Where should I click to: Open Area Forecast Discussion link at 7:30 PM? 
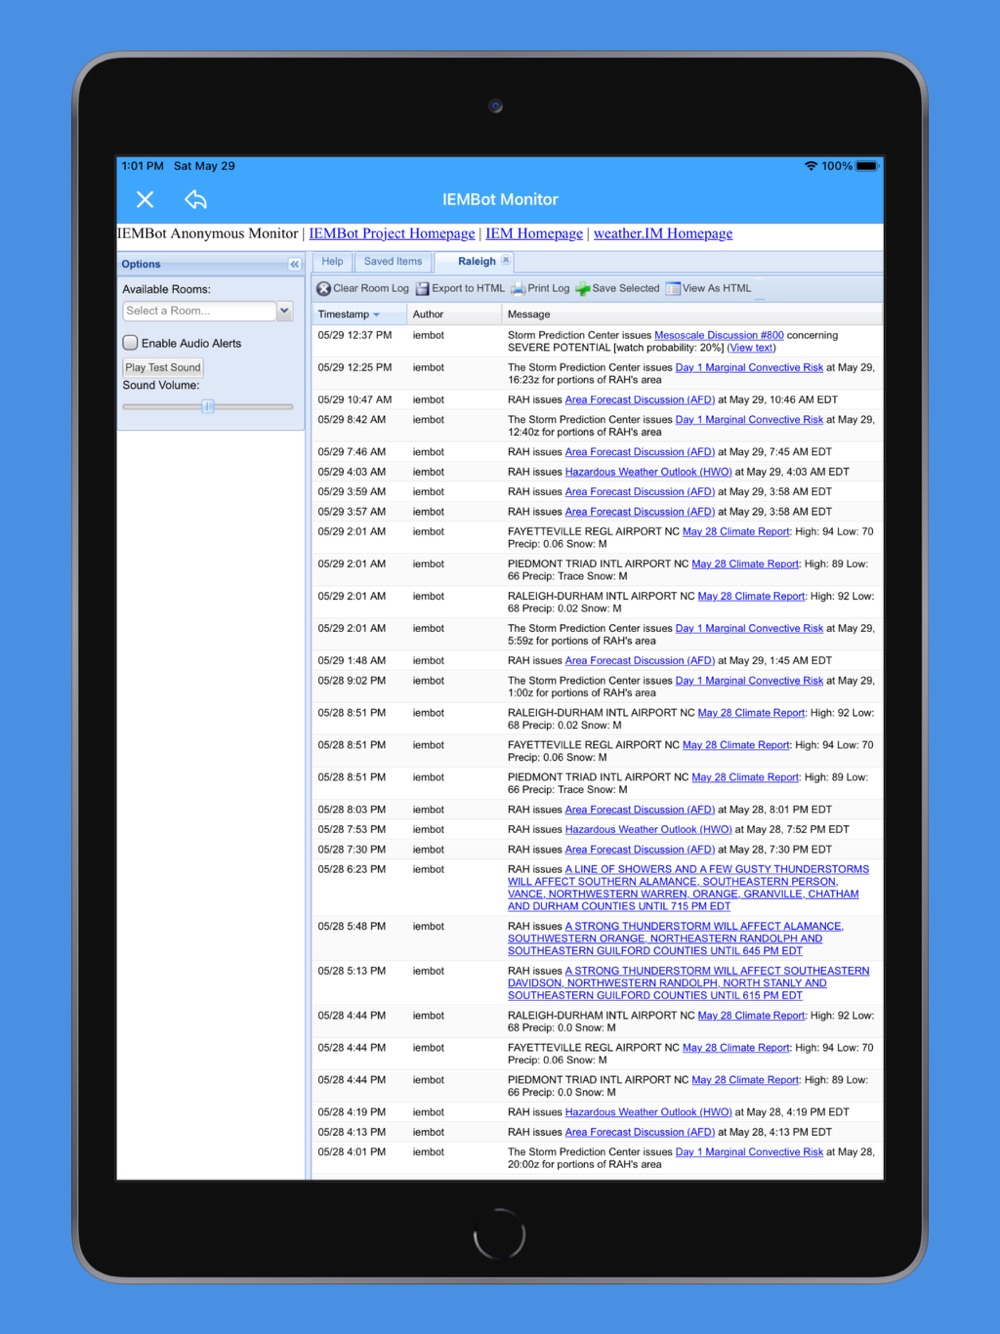point(640,849)
